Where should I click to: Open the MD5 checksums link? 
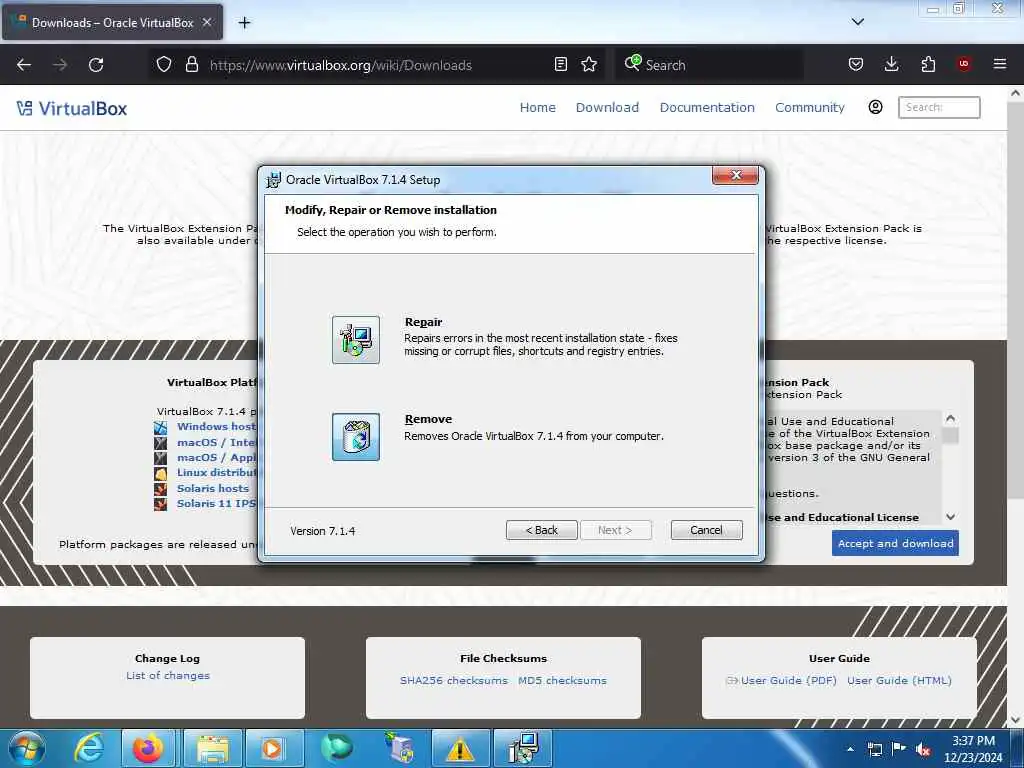point(562,680)
